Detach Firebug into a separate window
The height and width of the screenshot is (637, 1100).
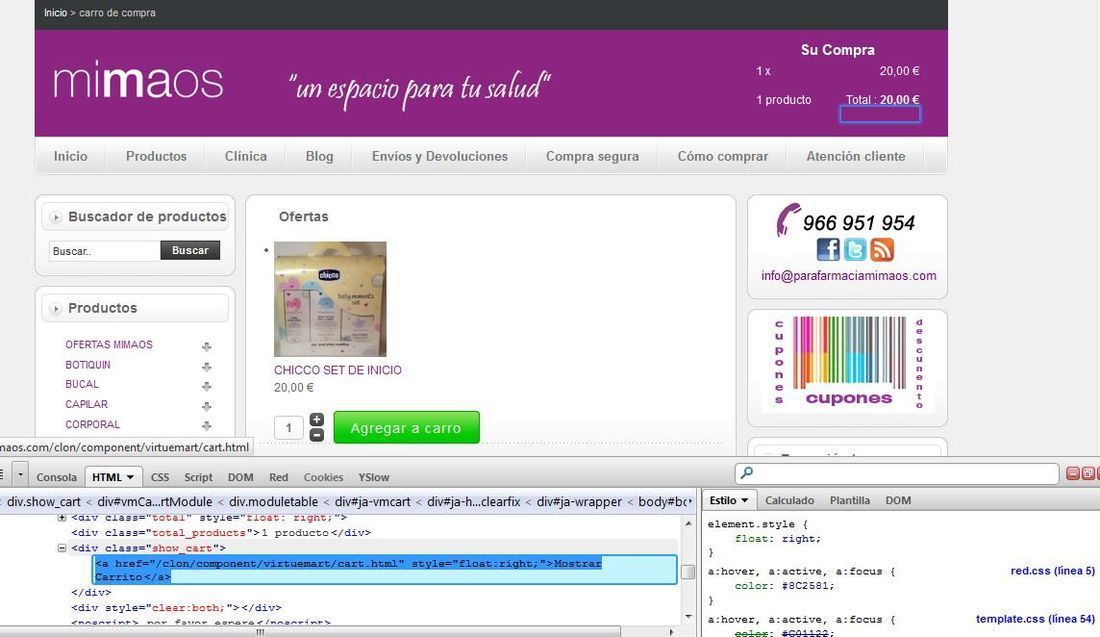pyautogui.click(x=1087, y=474)
